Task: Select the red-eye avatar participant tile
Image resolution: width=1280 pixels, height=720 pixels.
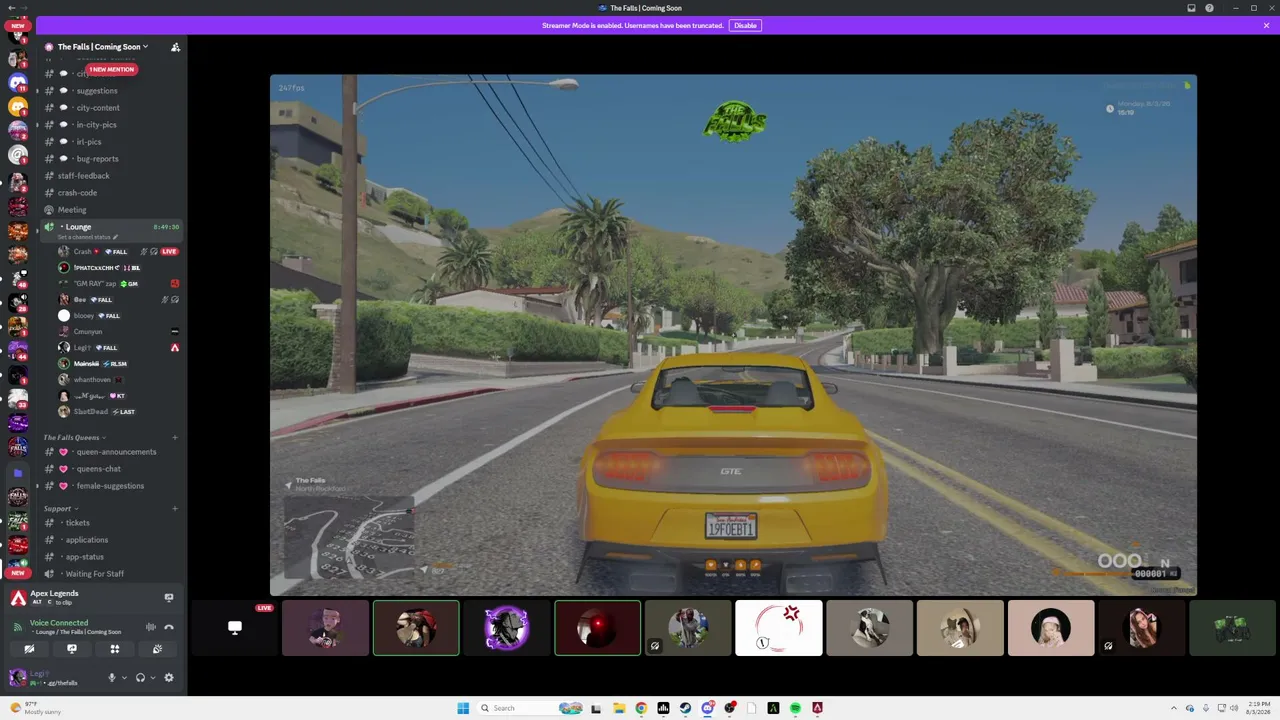Action: pos(598,628)
